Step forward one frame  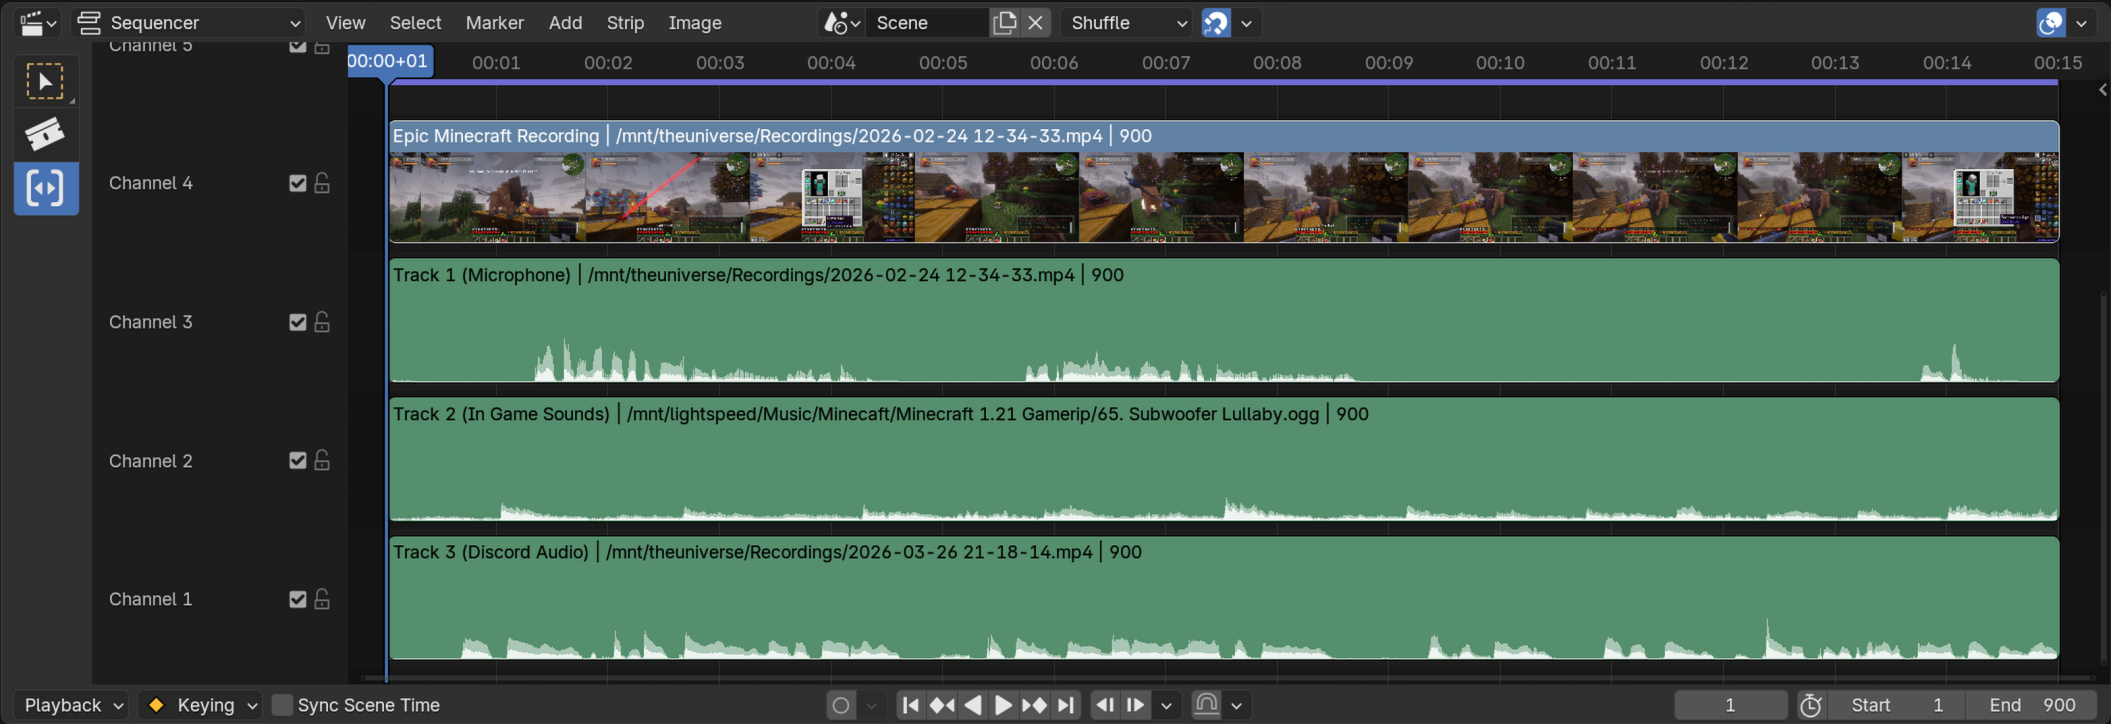(1136, 705)
